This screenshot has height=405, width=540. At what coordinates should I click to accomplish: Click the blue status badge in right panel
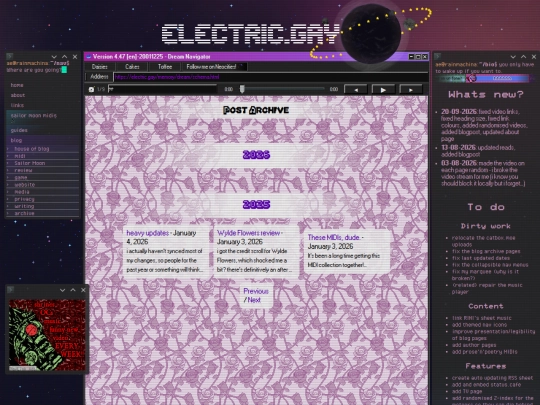(498, 78)
